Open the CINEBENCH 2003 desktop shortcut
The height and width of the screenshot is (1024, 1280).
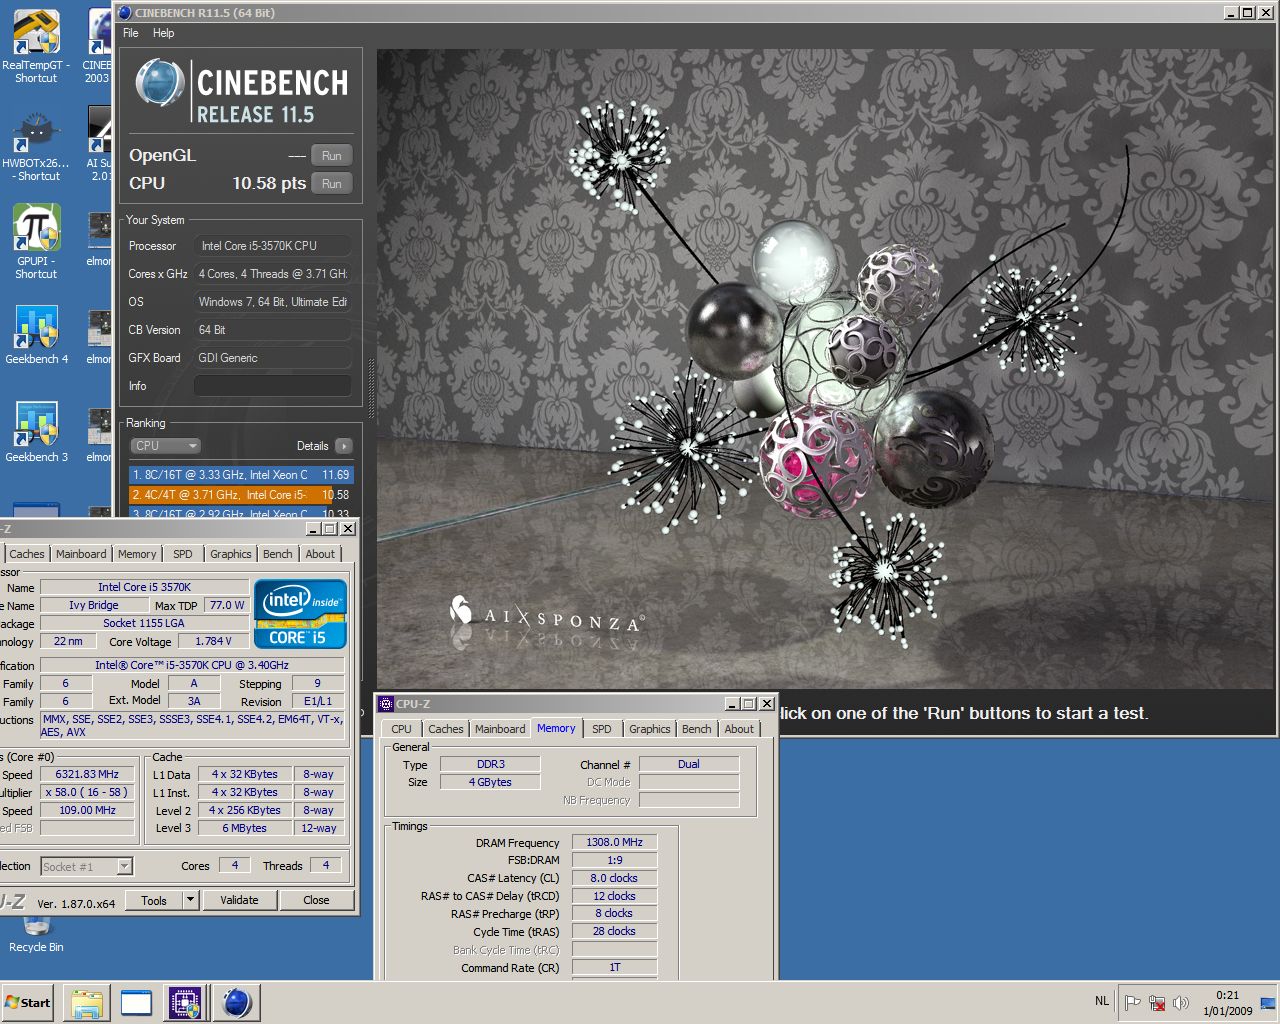pyautogui.click(x=97, y=45)
